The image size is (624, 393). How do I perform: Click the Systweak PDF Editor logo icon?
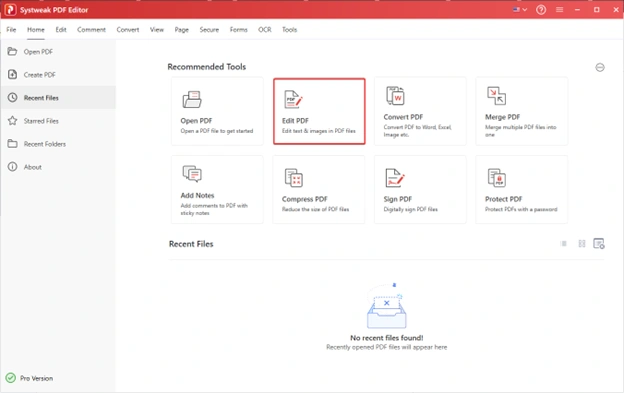pyautogui.click(x=10, y=10)
